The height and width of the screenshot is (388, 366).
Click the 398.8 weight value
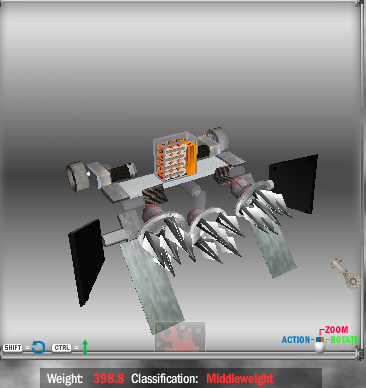tap(108, 379)
